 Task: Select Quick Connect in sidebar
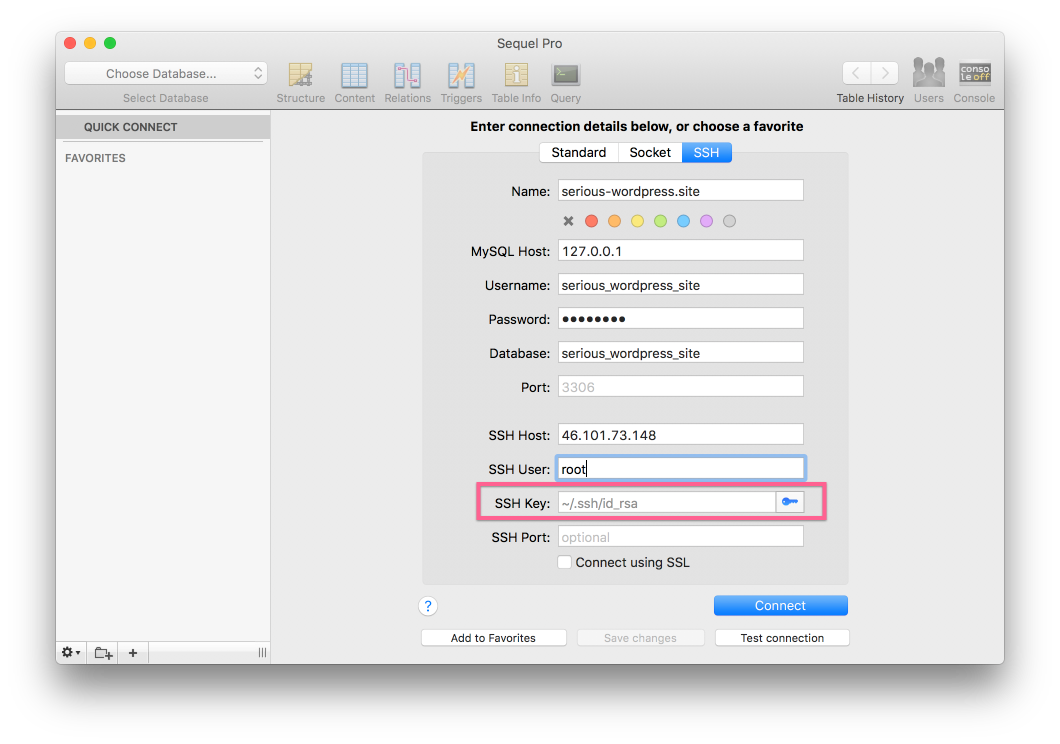tap(163, 127)
